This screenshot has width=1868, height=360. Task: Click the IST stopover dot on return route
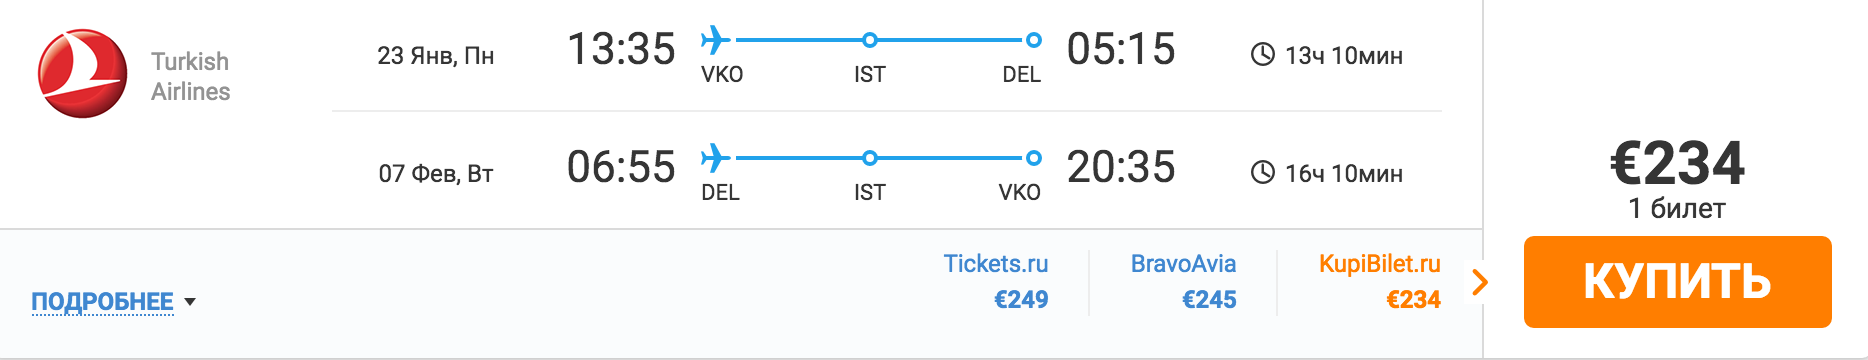870,158
